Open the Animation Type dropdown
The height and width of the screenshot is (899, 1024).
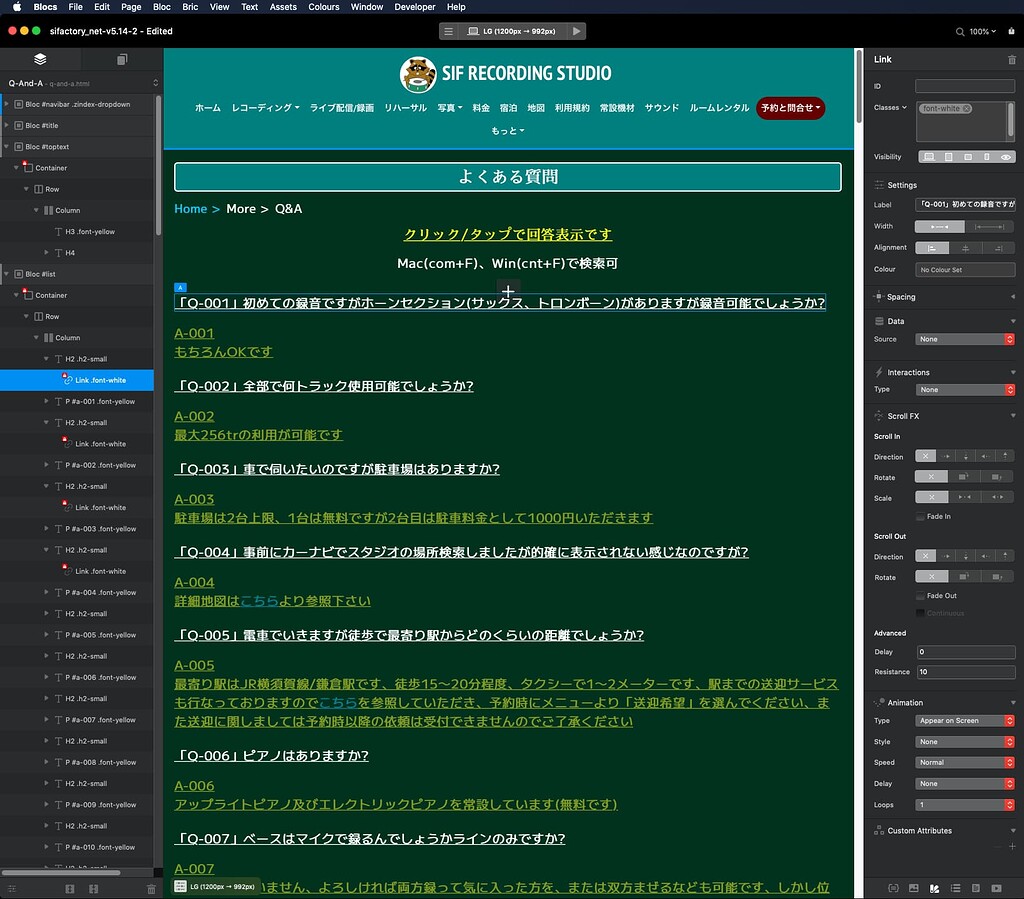click(x=965, y=721)
